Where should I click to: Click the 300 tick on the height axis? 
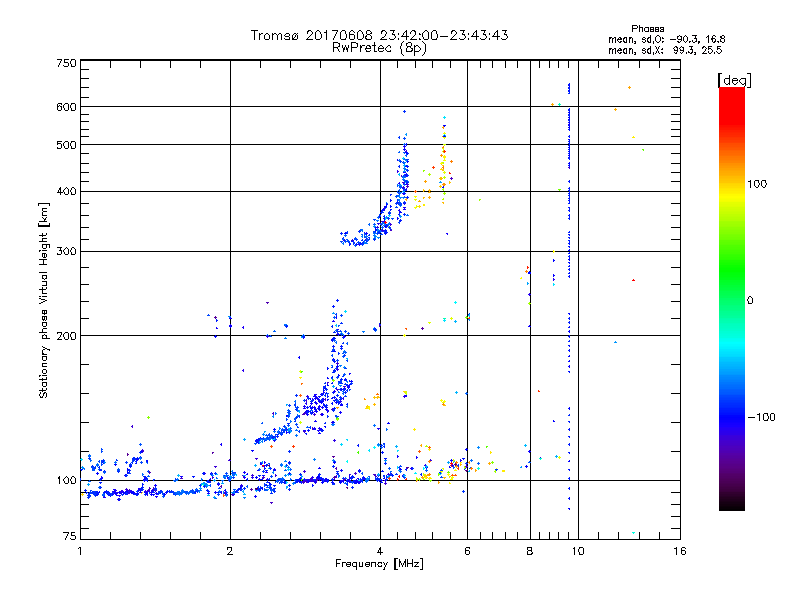tap(66, 251)
